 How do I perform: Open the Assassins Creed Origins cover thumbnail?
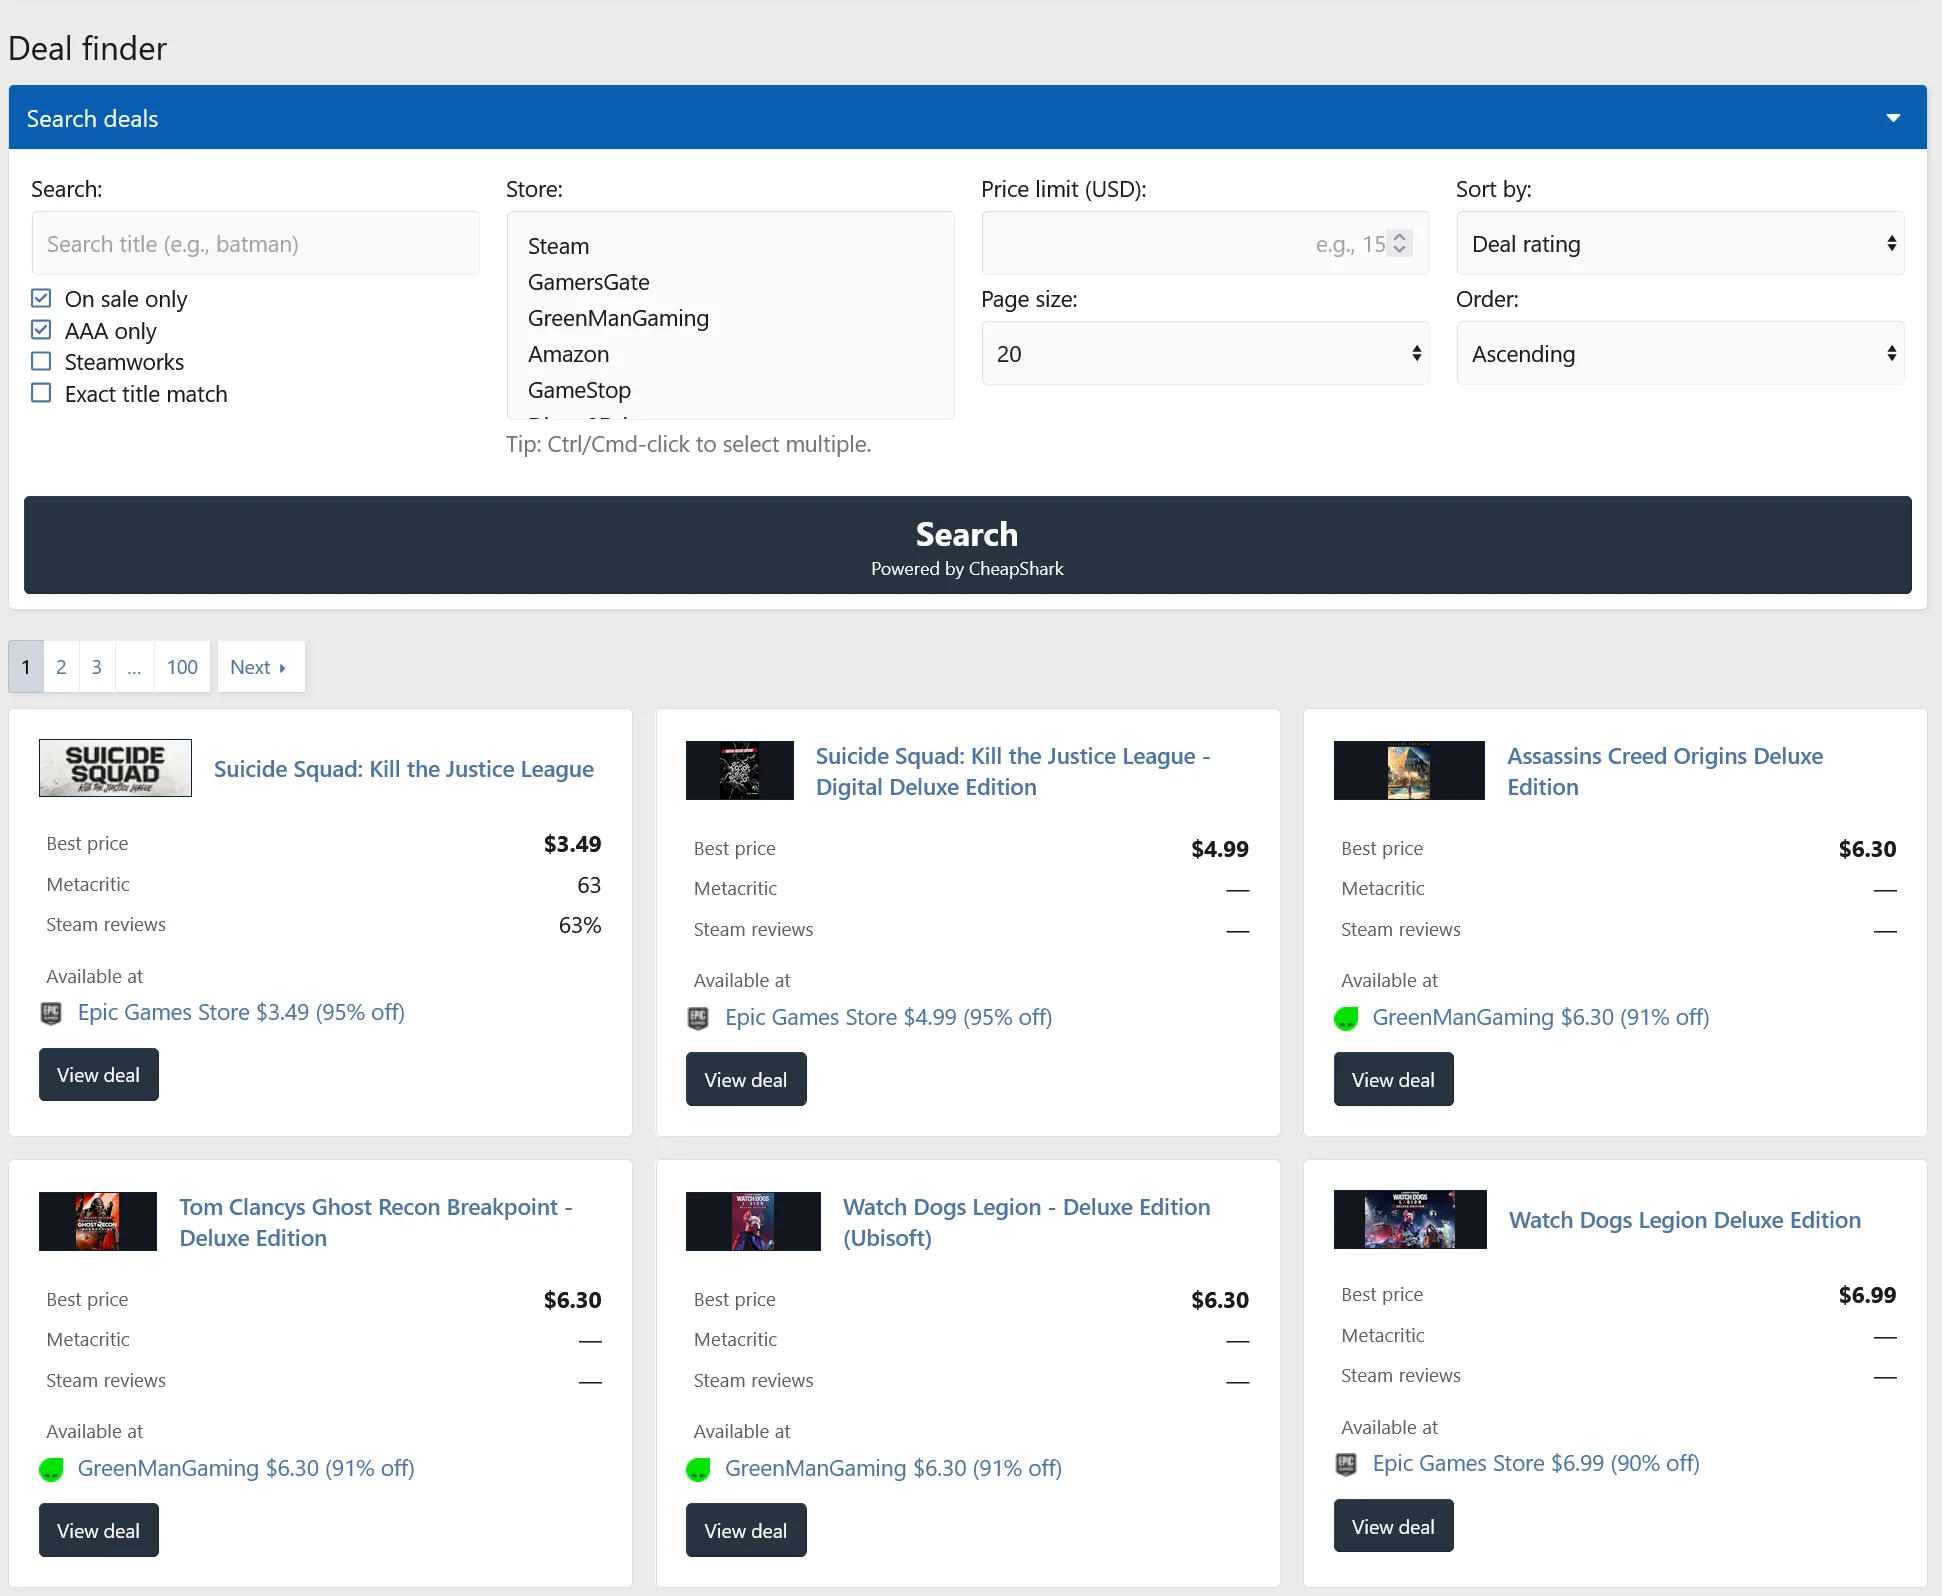[x=1409, y=770]
